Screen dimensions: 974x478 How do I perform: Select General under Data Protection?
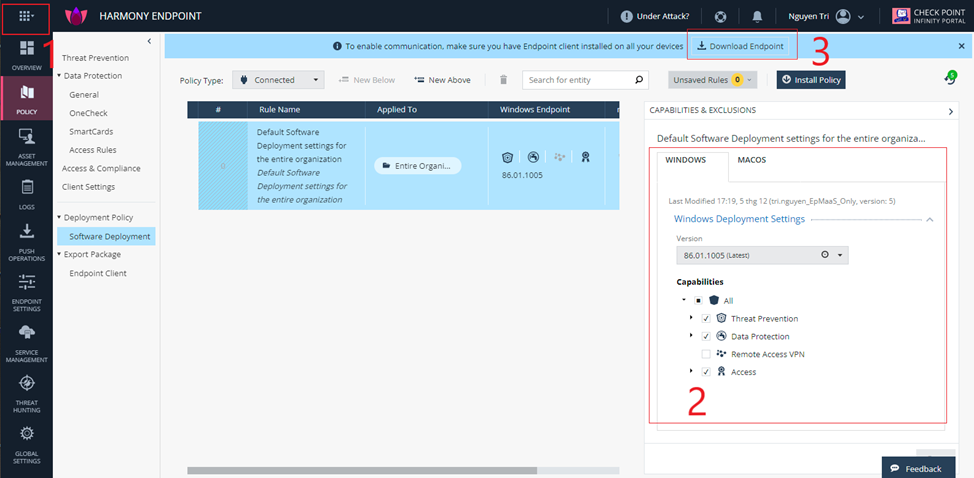click(84, 95)
